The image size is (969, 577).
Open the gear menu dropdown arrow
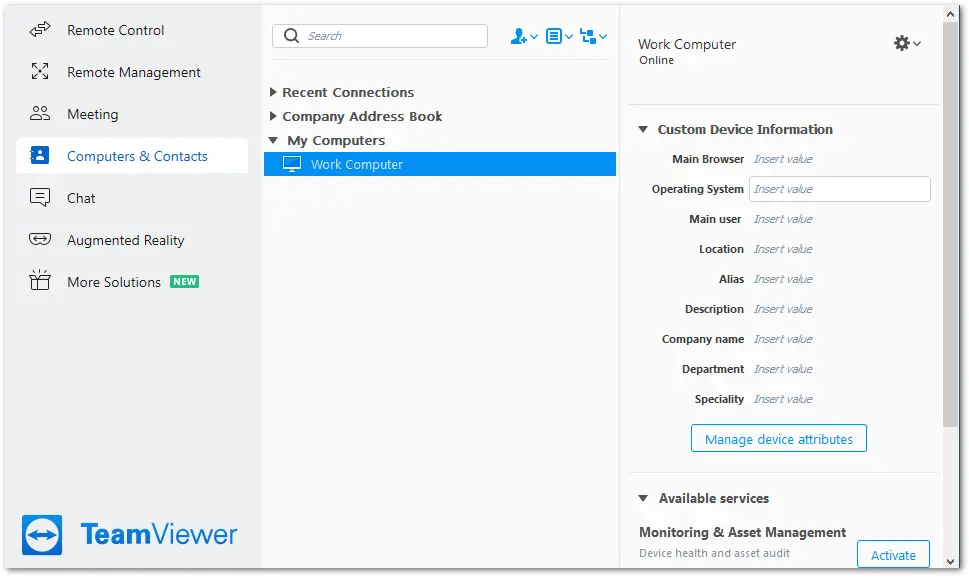pyautogui.click(x=917, y=43)
